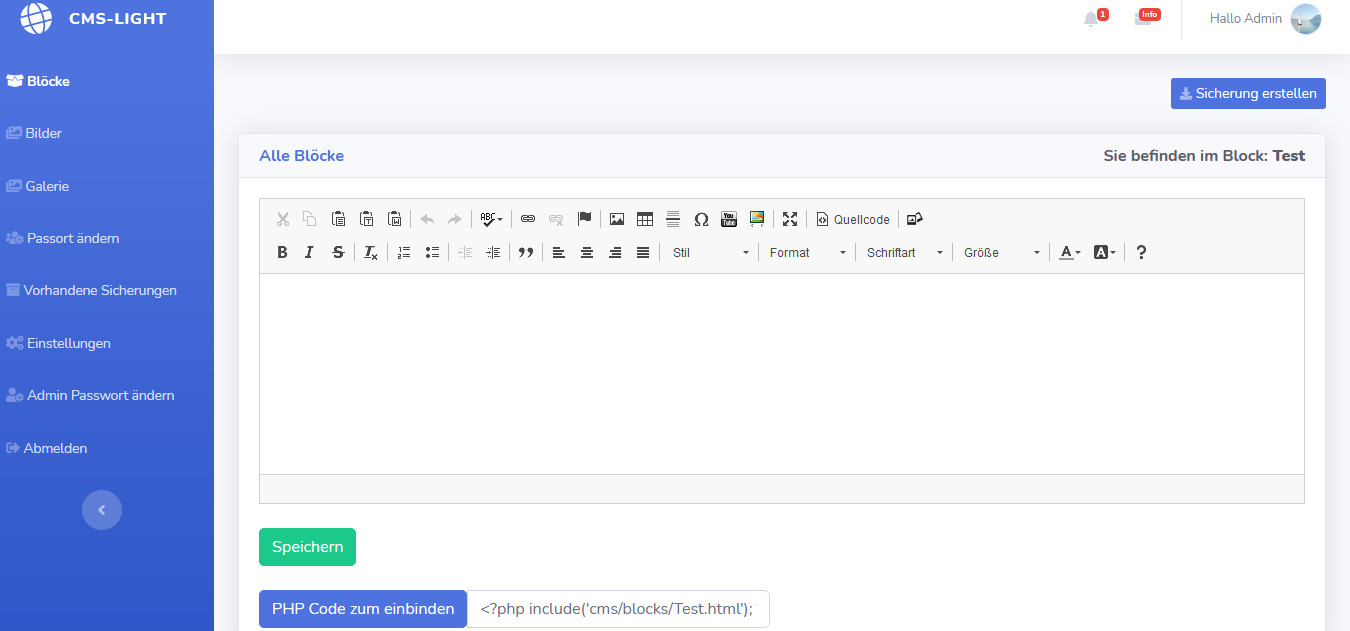The height and width of the screenshot is (631, 1350).
Task: Toggle bold formatting
Action: click(282, 252)
